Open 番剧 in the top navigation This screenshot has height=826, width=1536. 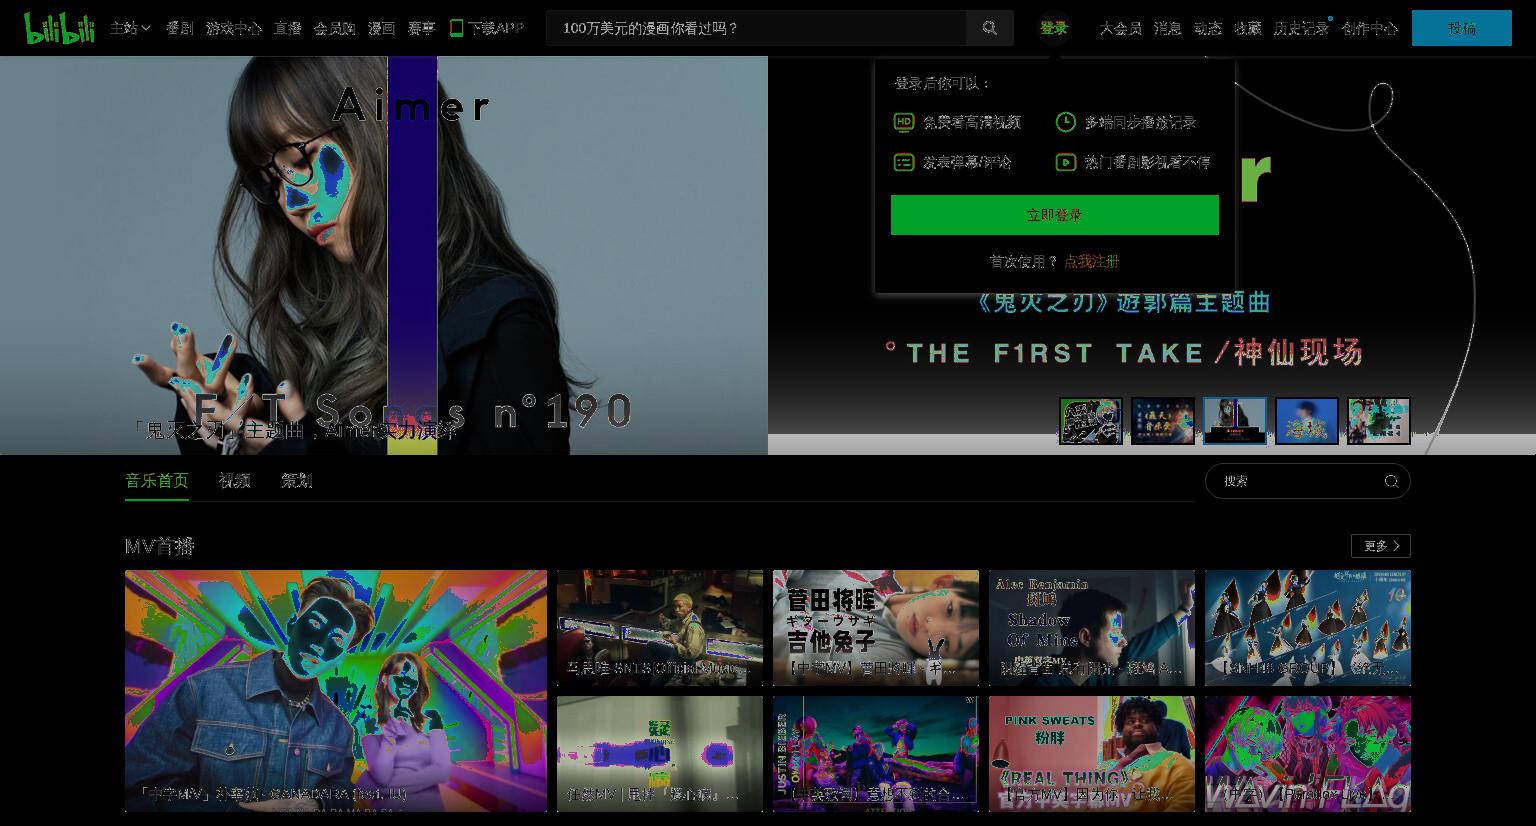179,28
